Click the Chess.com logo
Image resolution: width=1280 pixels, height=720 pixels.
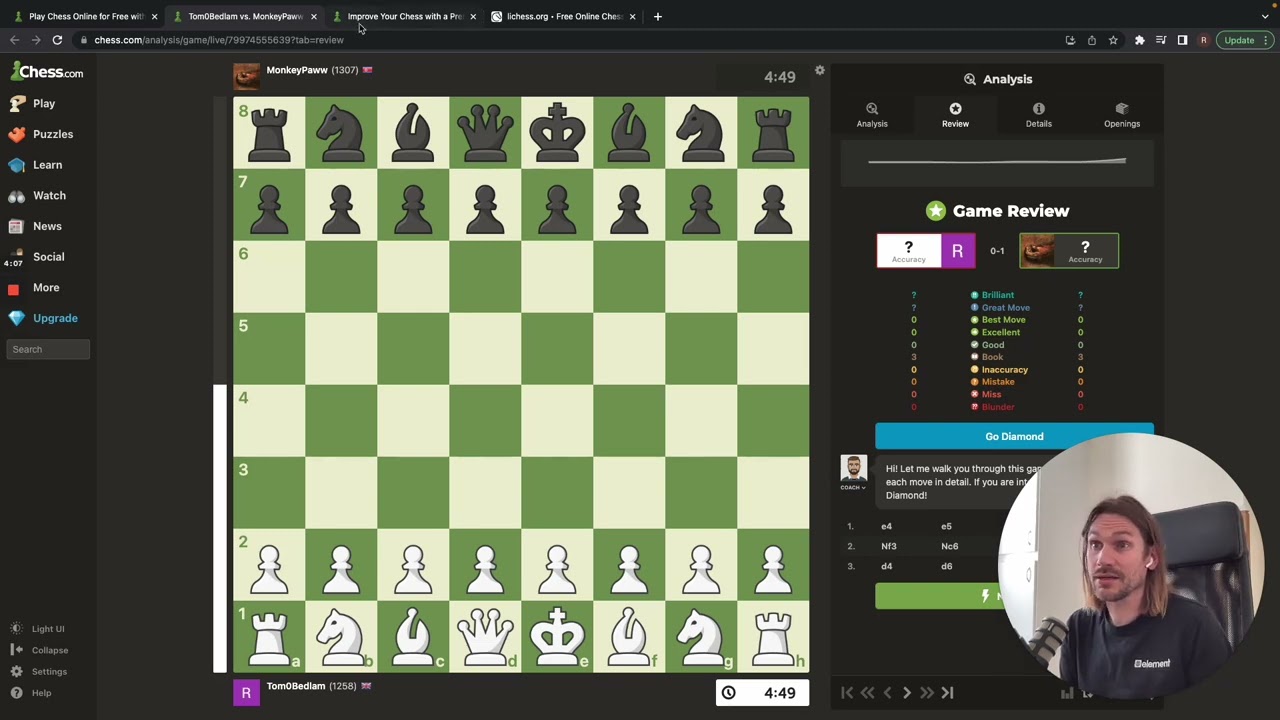pos(47,72)
